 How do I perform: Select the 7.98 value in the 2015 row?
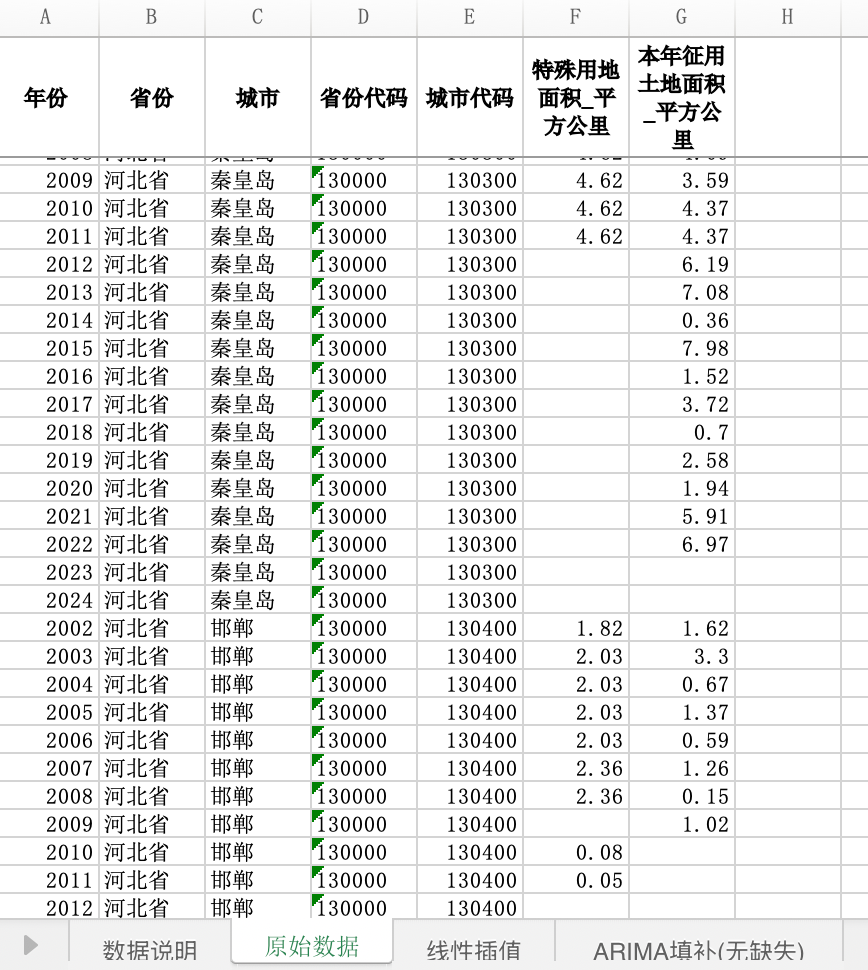(682, 348)
